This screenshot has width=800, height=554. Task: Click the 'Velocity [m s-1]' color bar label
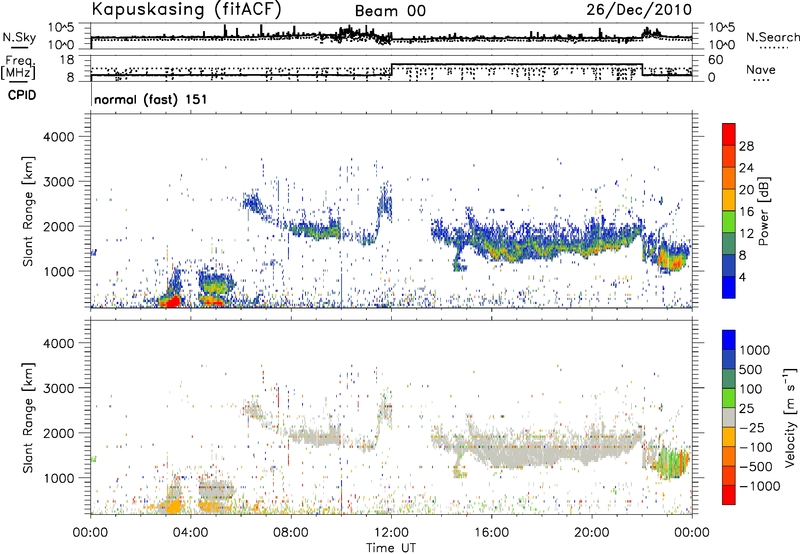click(x=790, y=418)
